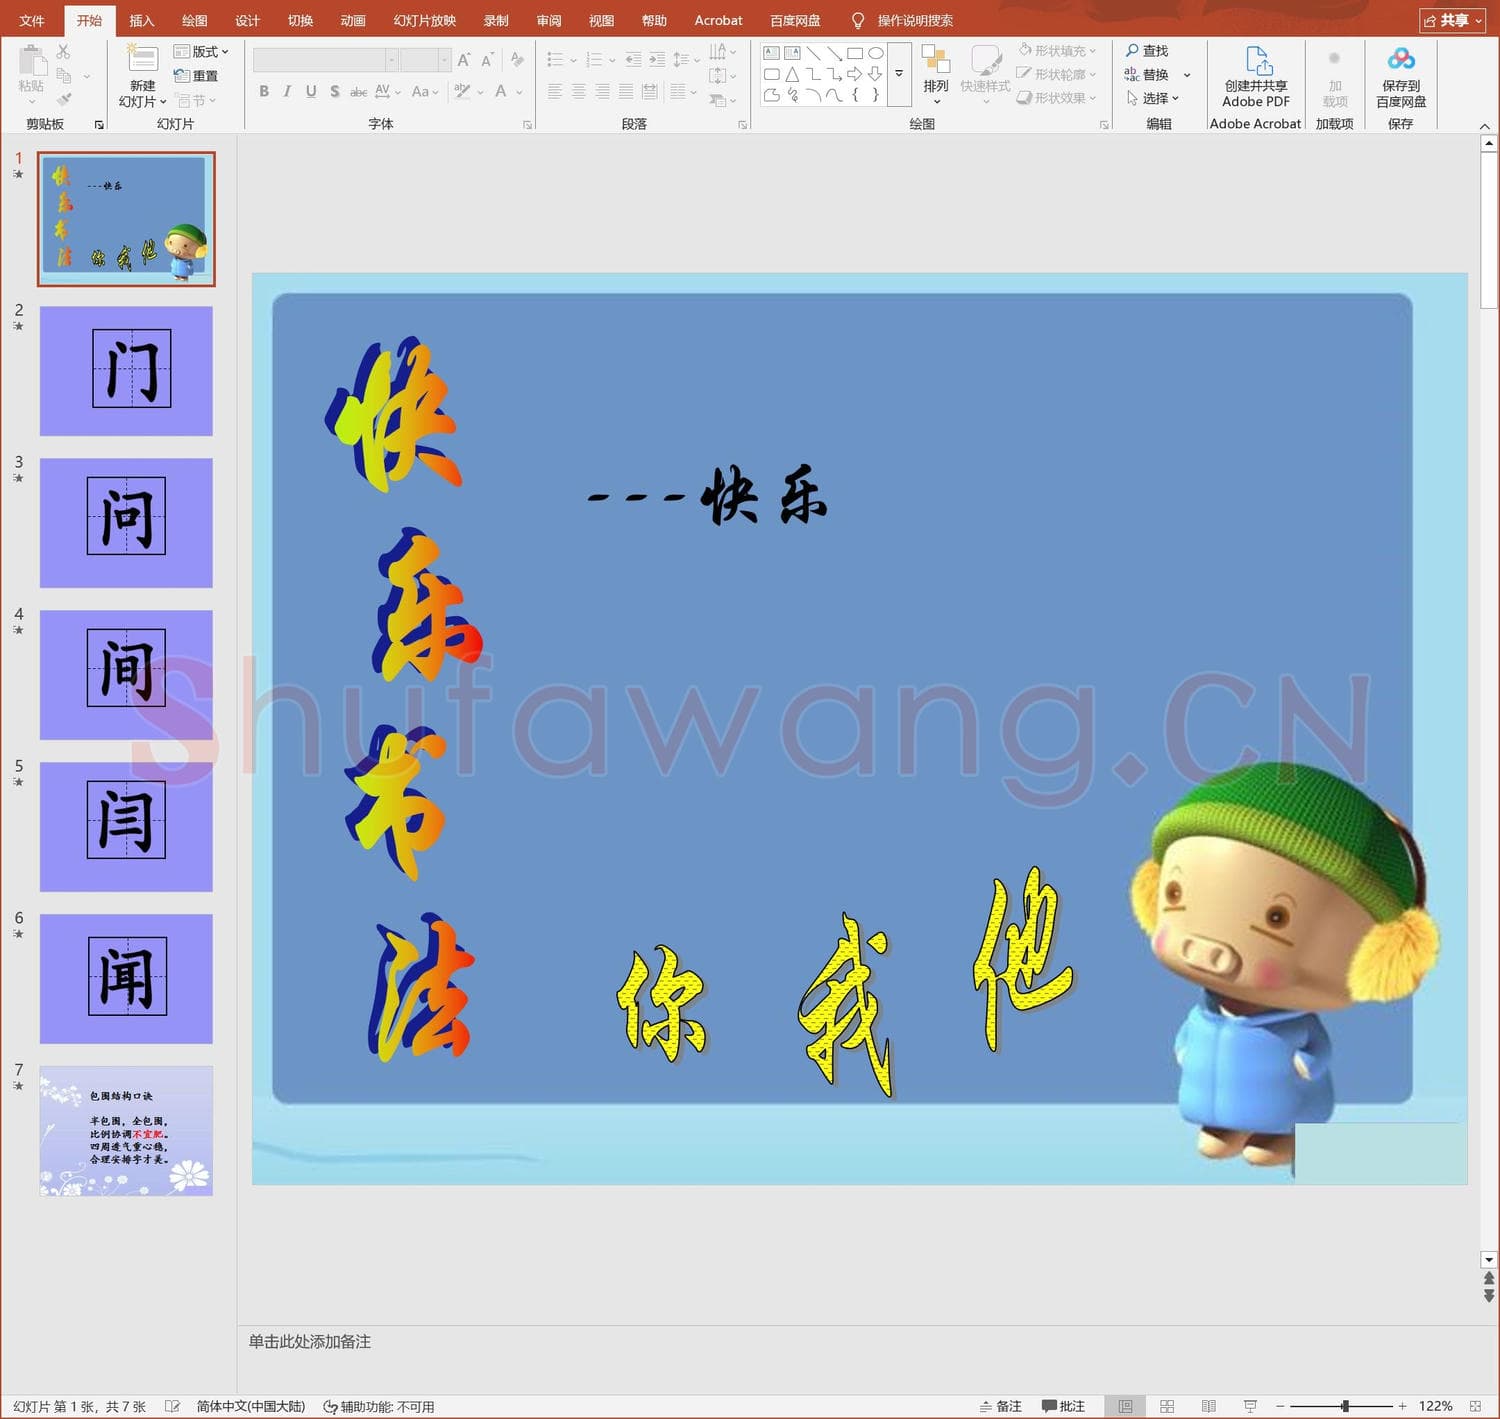Click the Format Painter brush icon
1500x1419 pixels.
pyautogui.click(x=64, y=99)
